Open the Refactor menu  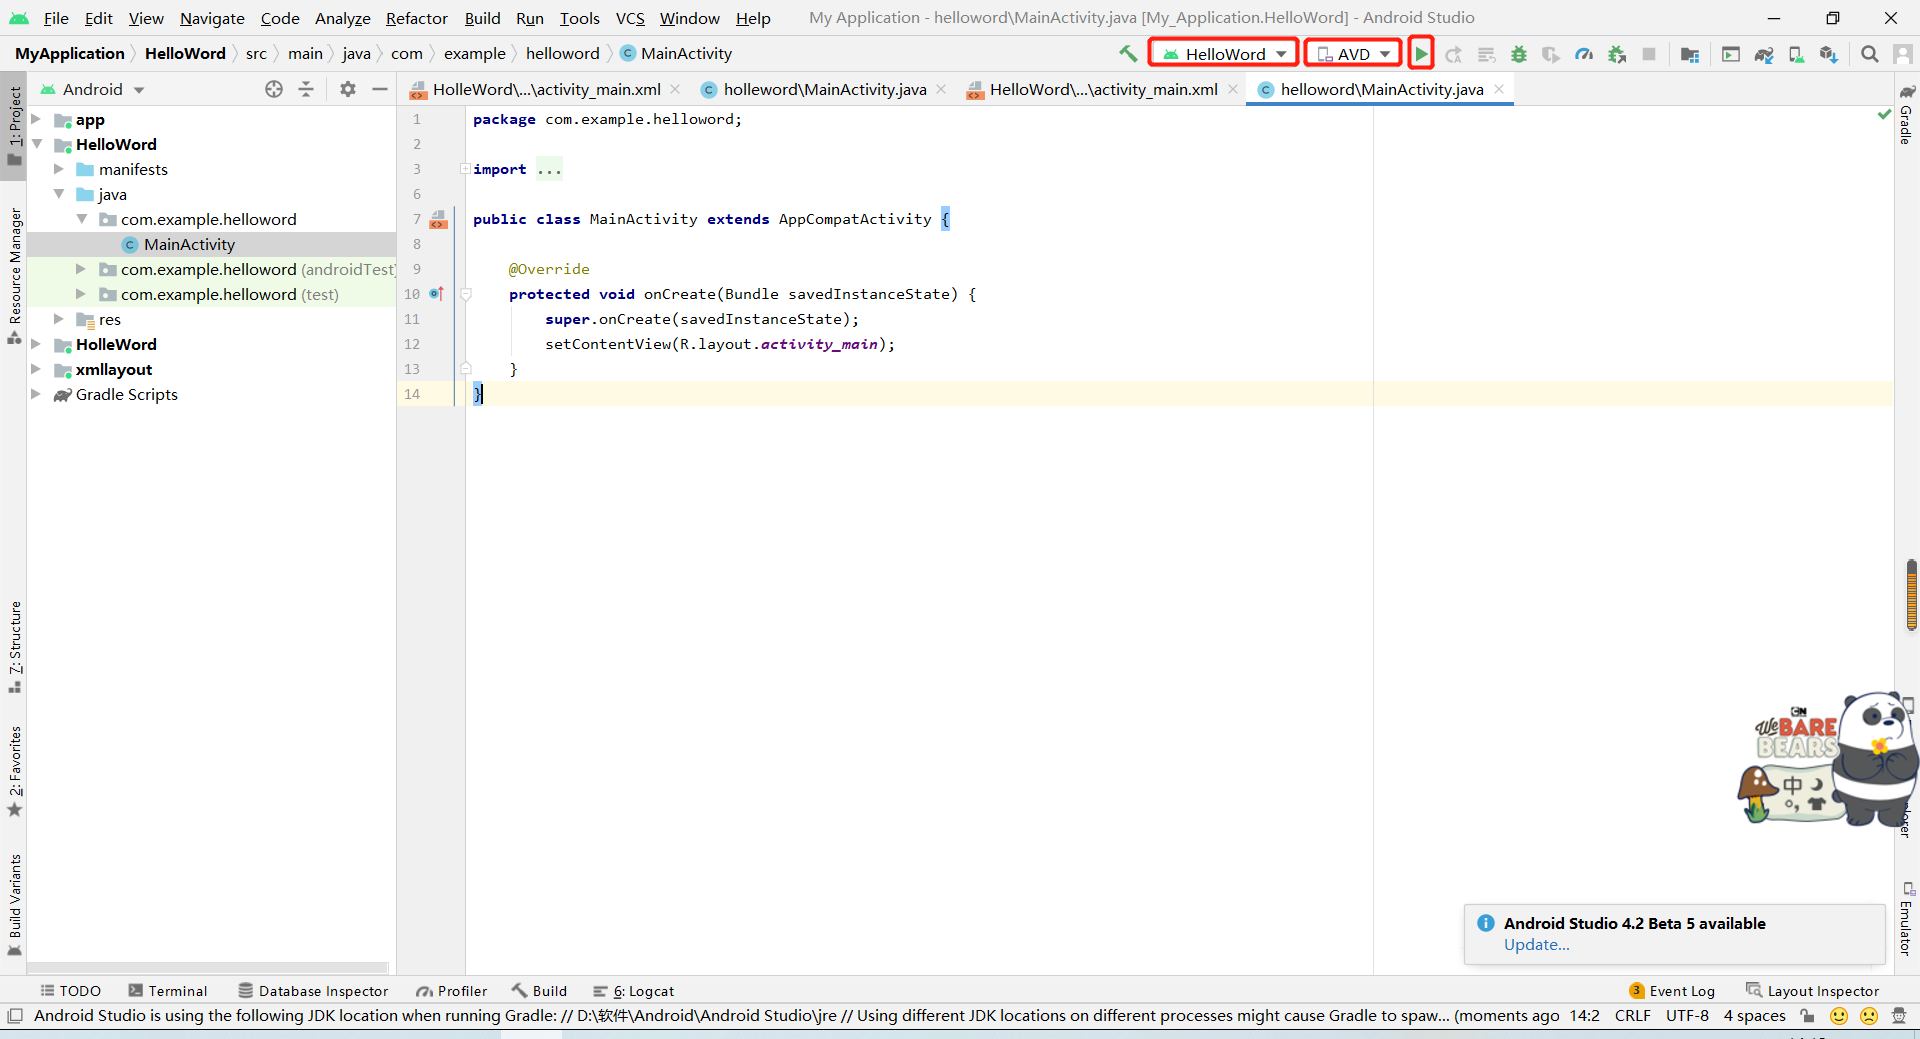coord(416,18)
